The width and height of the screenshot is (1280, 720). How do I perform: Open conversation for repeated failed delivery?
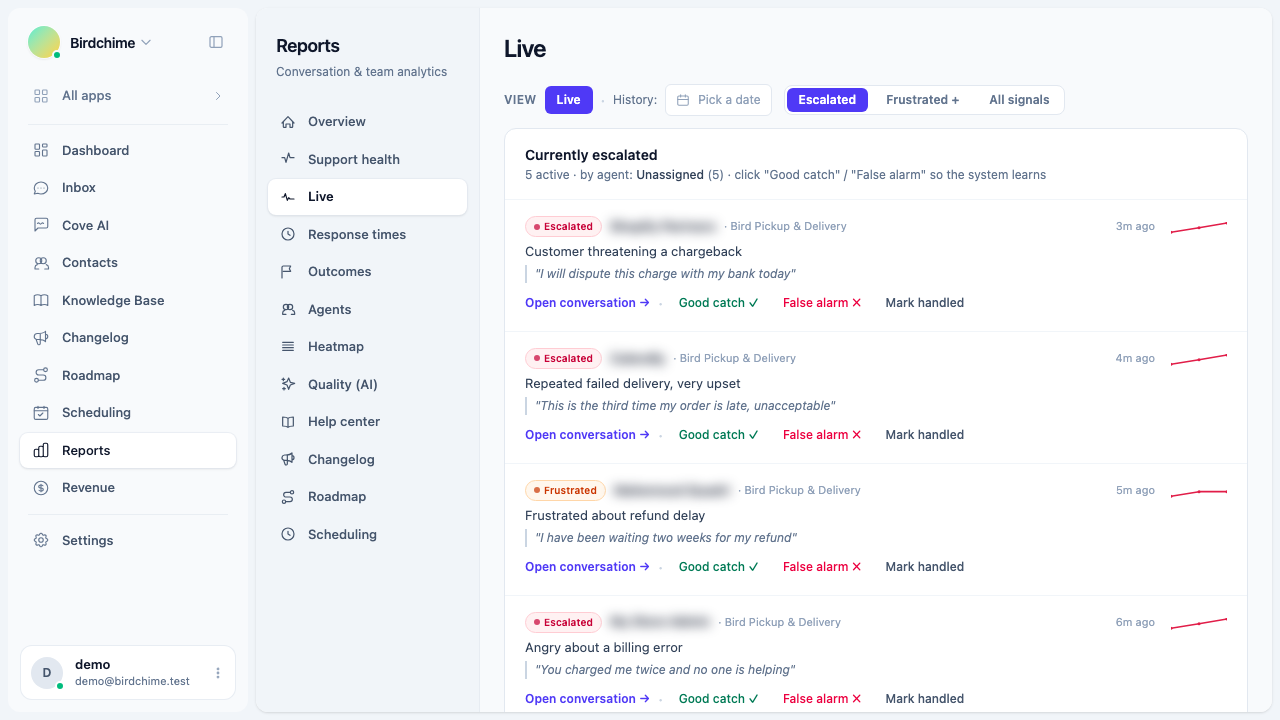(587, 435)
